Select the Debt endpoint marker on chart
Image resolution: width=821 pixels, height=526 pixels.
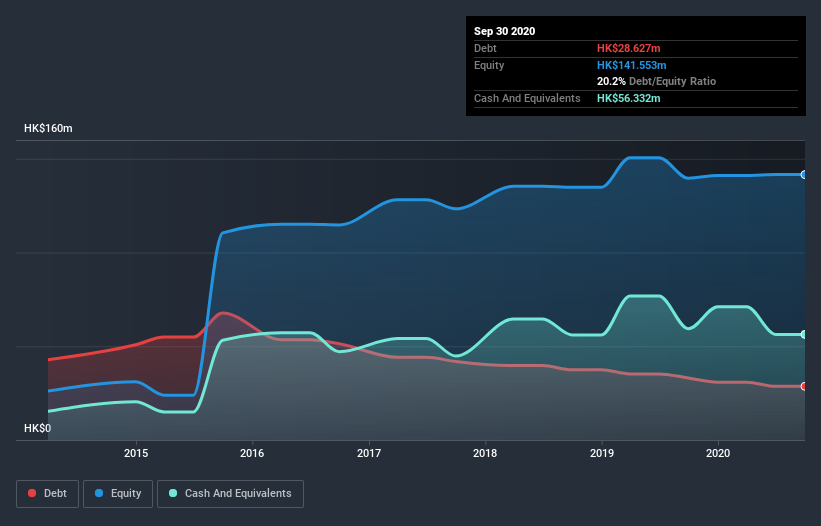tap(804, 386)
